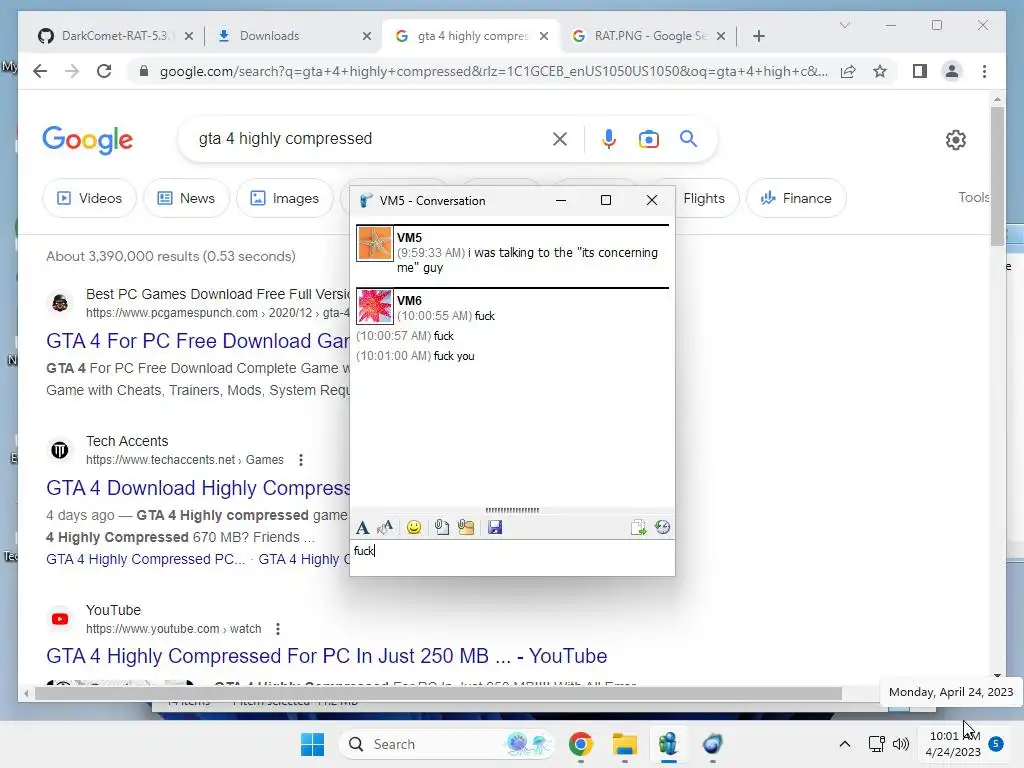Open Google quick settings gear
Image resolution: width=1024 pixels, height=768 pixels.
tap(955, 140)
